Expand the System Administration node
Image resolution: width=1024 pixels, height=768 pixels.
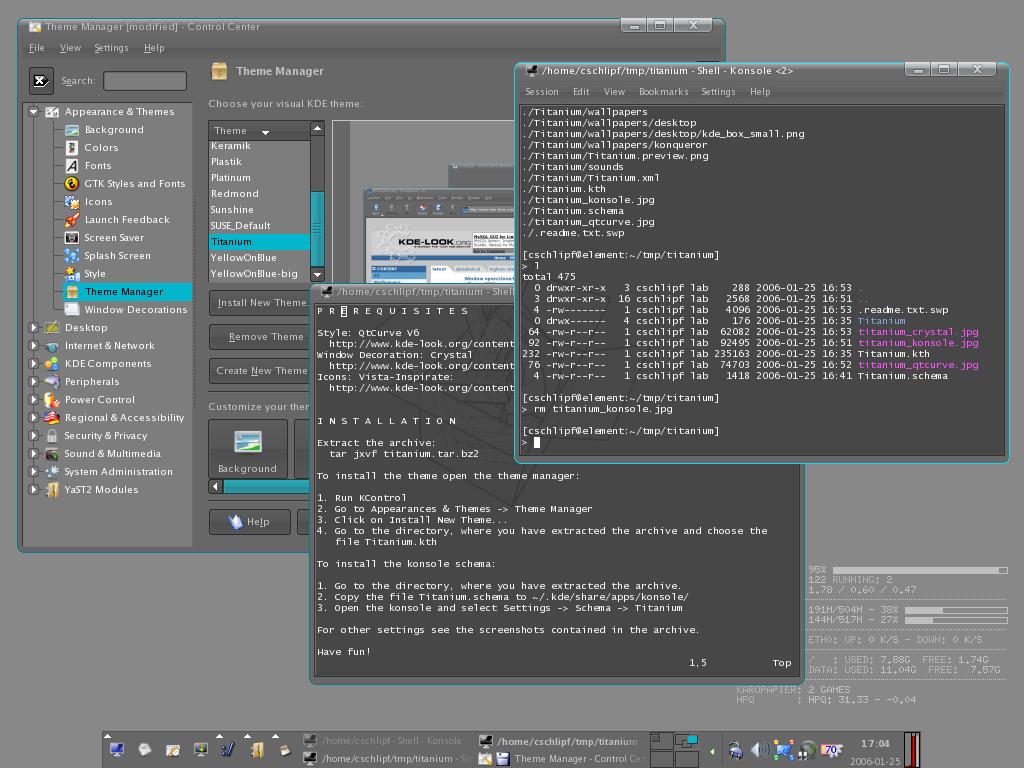coord(33,471)
